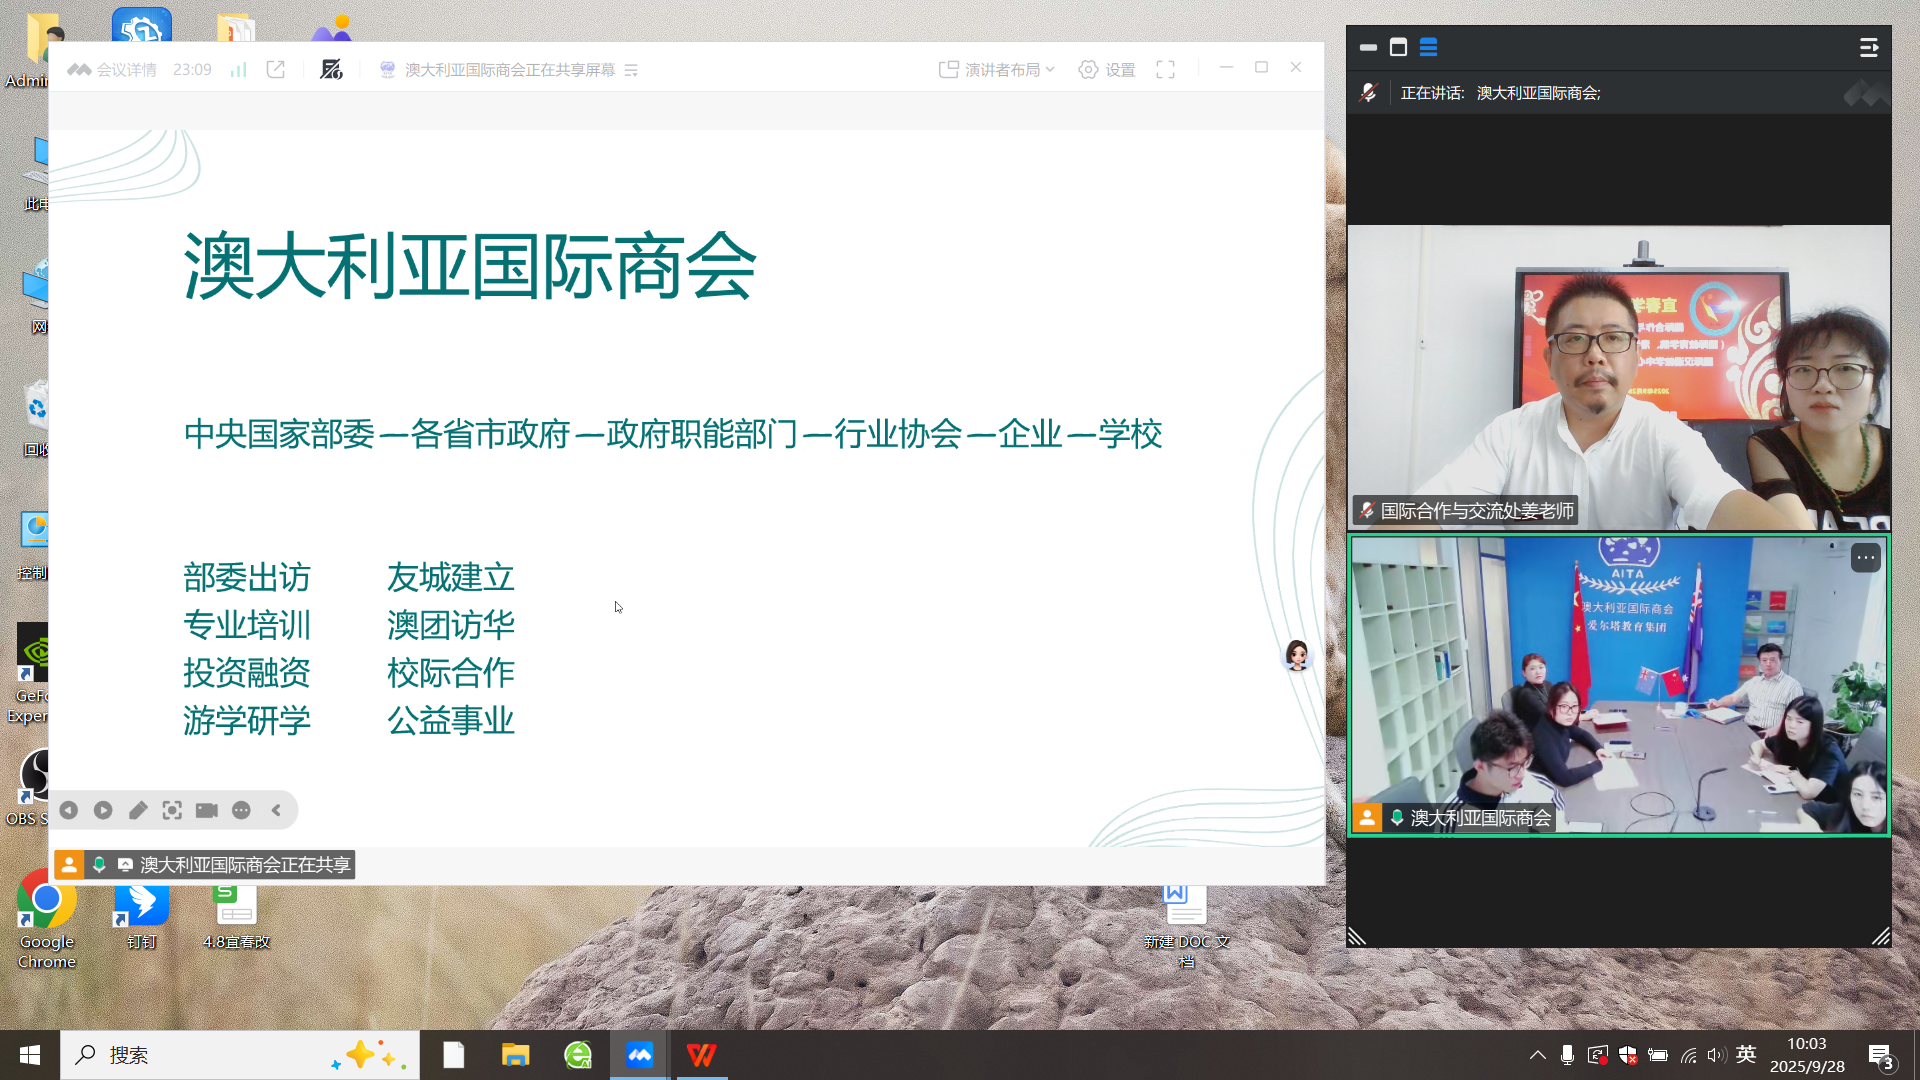The image size is (1920, 1080).
Task: Switch video panel to single window view
Action: point(1398,47)
